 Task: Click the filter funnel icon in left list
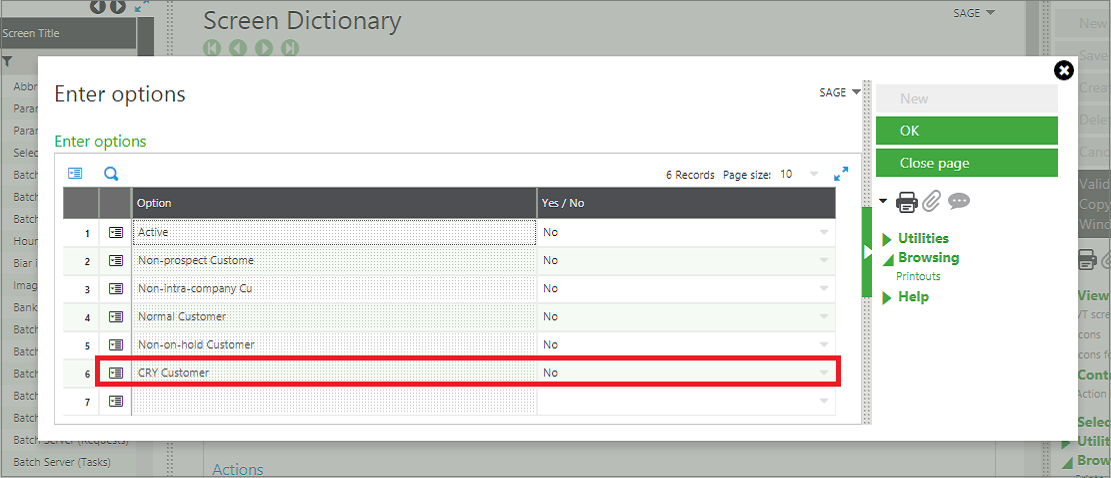click(6, 62)
